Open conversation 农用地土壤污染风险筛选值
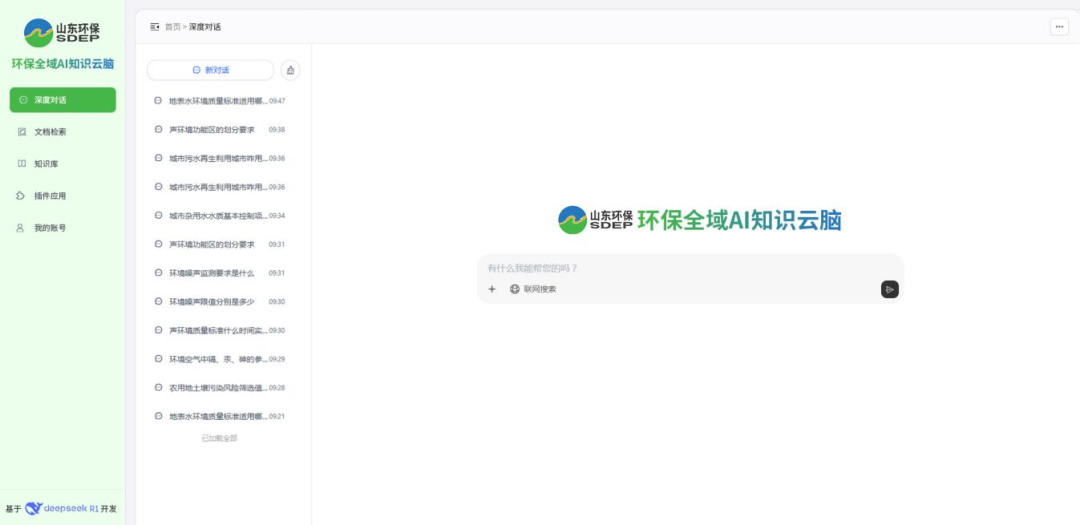Viewport: 1080px width, 525px height. pos(219,388)
